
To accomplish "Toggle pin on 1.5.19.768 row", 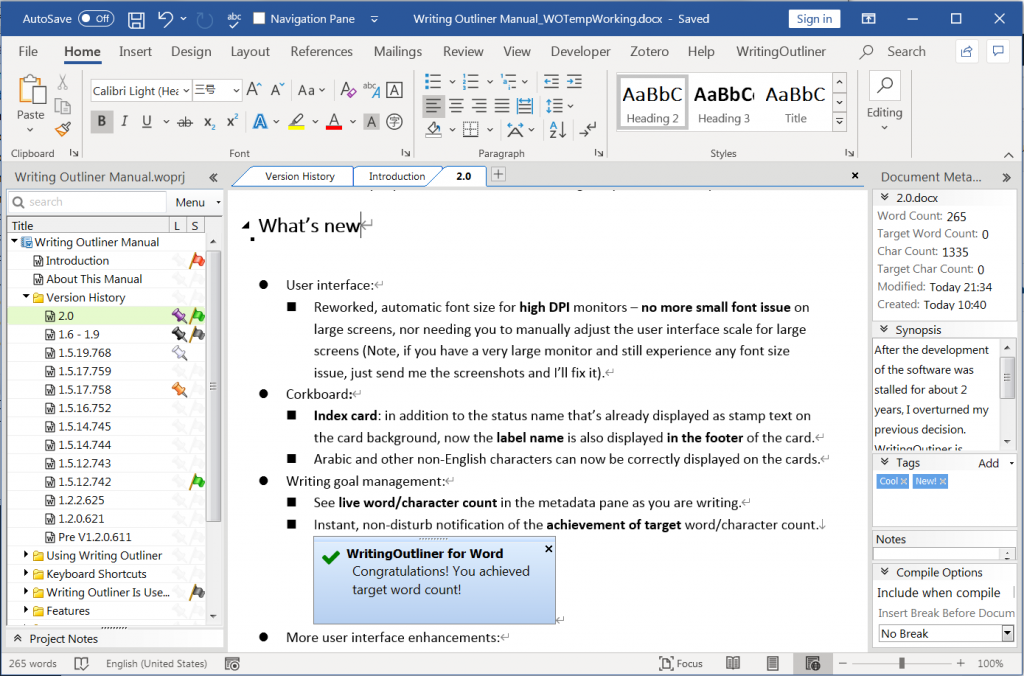I will tap(179, 353).
